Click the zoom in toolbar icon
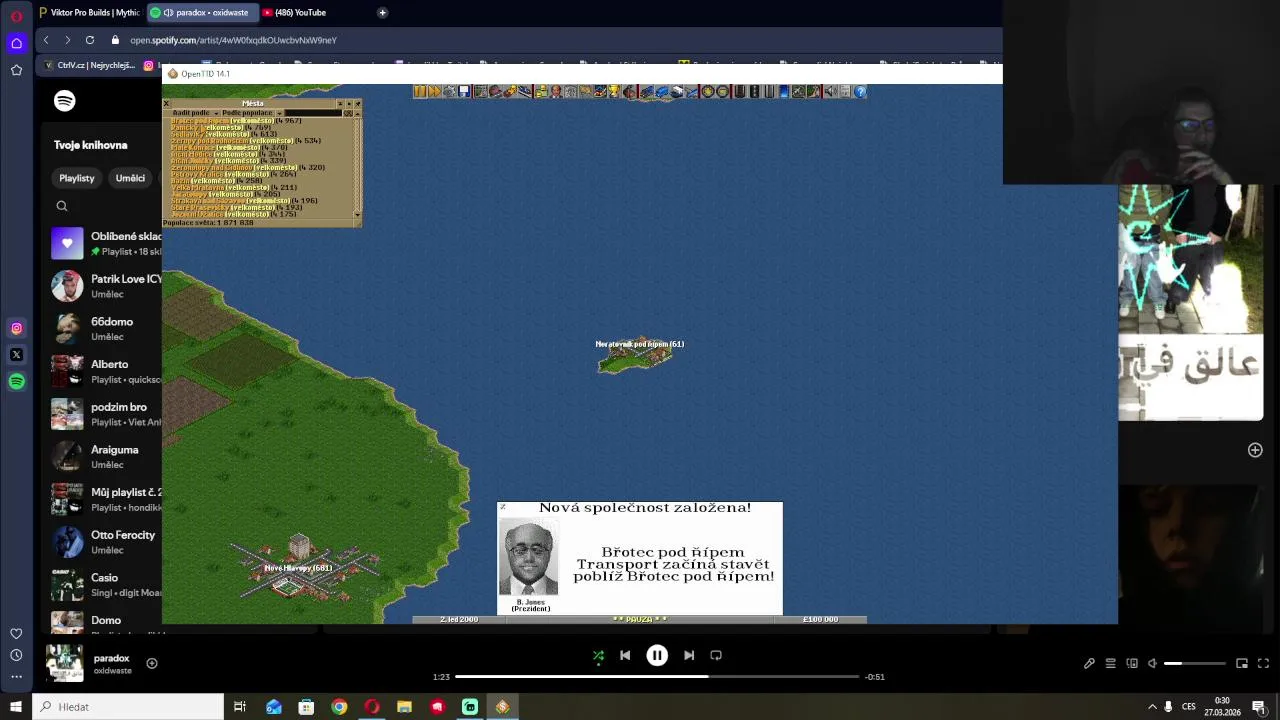 click(x=708, y=91)
